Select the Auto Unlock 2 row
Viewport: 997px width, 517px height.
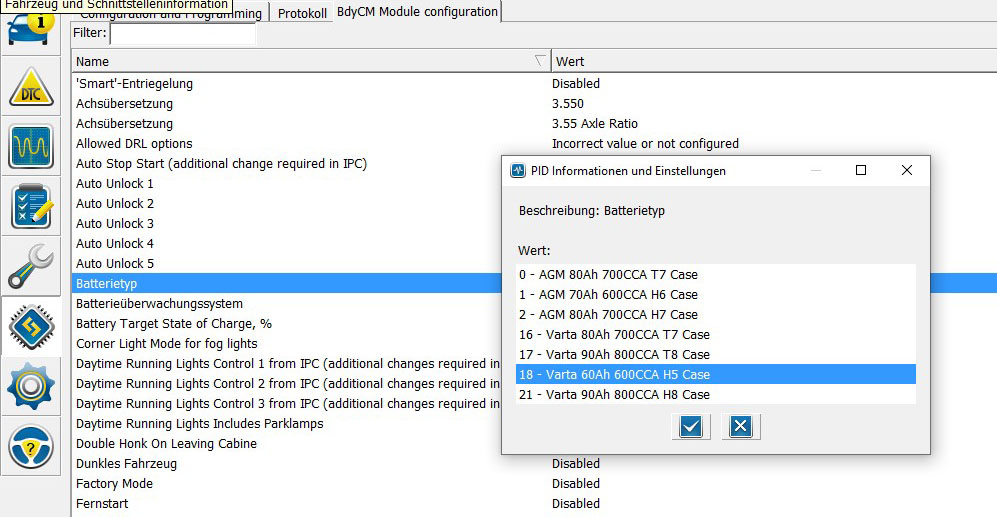[x=286, y=203]
